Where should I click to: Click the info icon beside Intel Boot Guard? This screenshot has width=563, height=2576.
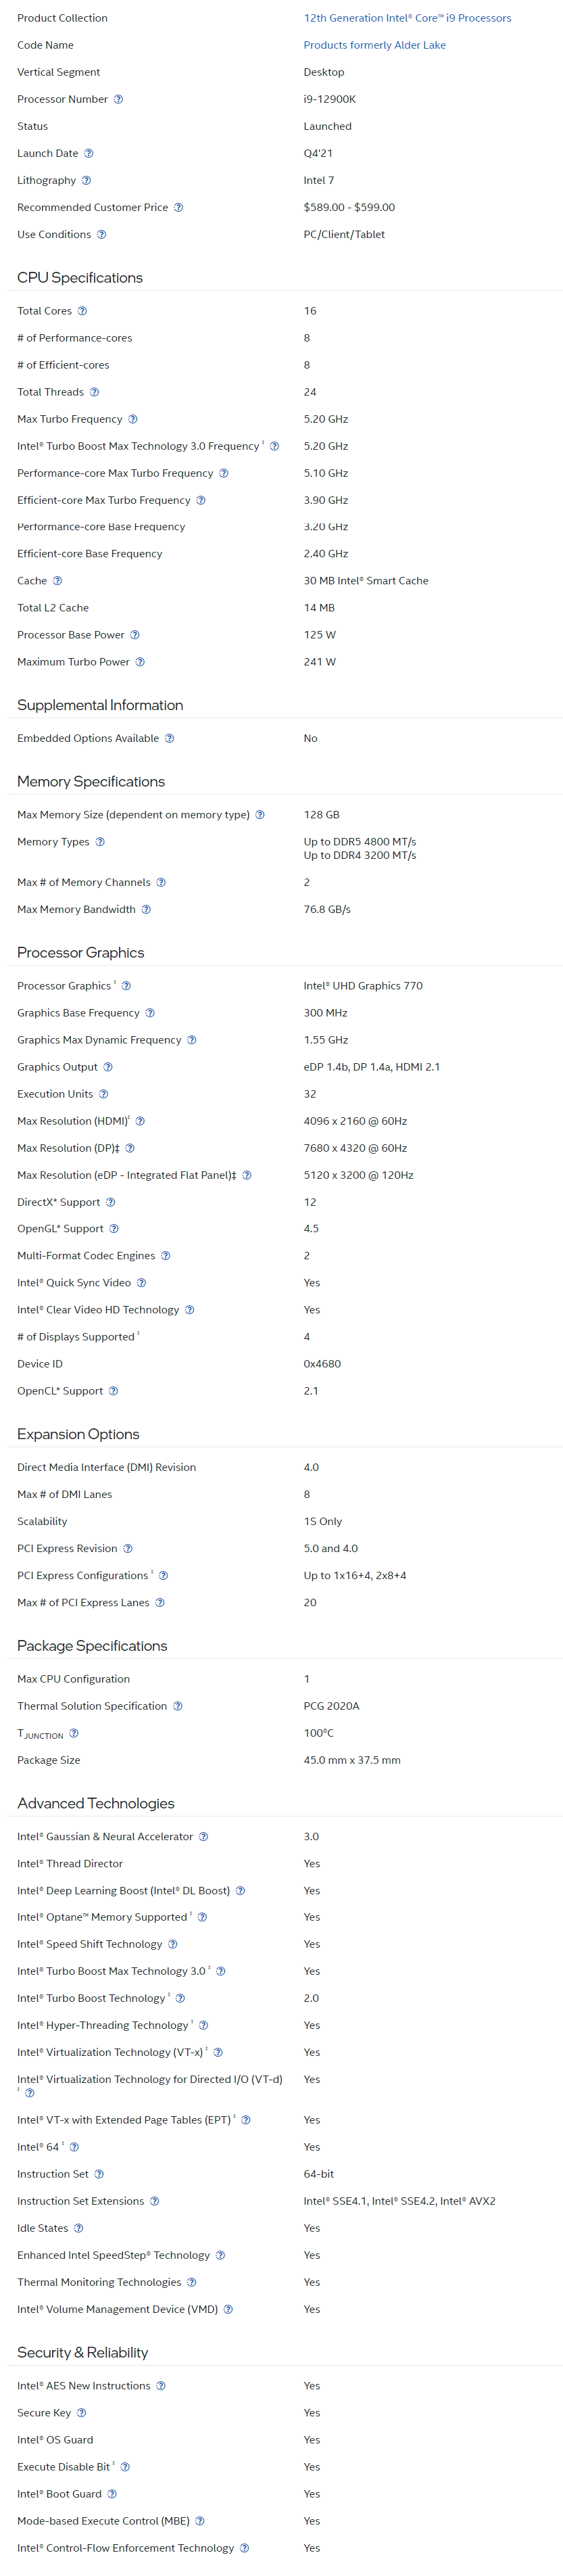click(x=112, y=2494)
